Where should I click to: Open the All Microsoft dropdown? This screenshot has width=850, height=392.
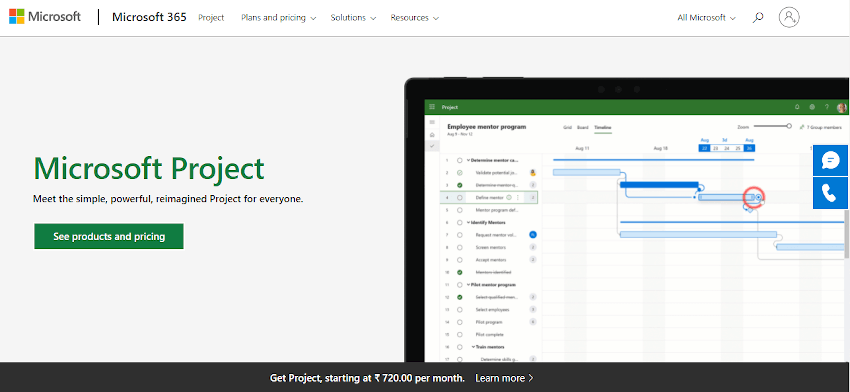pos(706,17)
